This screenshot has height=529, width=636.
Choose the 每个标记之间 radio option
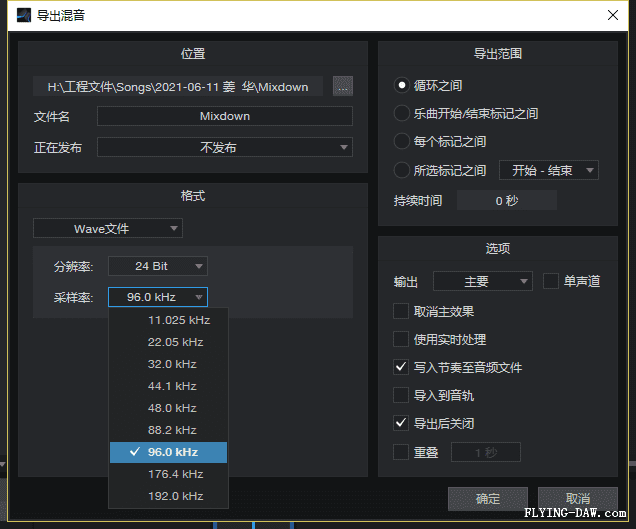pos(402,142)
